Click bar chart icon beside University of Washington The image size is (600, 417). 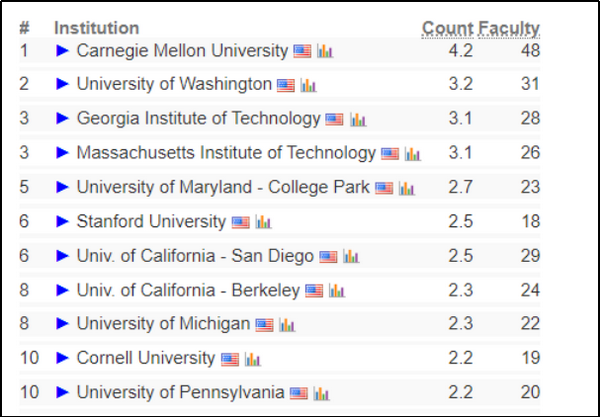point(308,85)
